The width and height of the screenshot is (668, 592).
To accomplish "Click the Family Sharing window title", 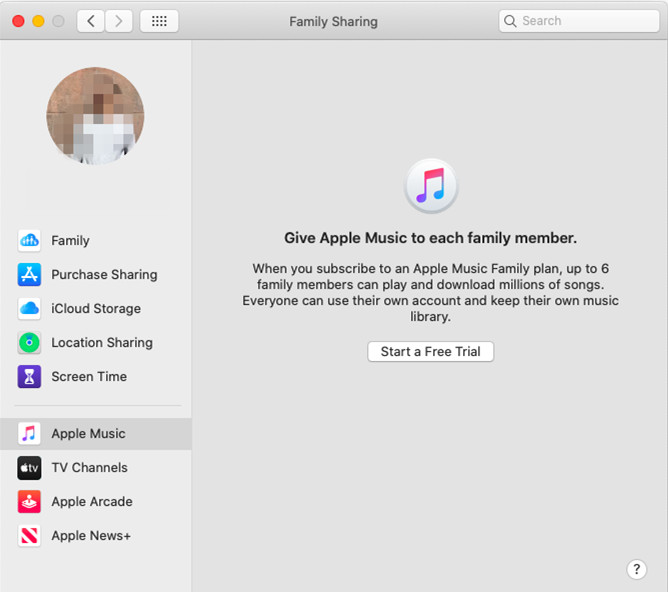I will click(x=334, y=21).
